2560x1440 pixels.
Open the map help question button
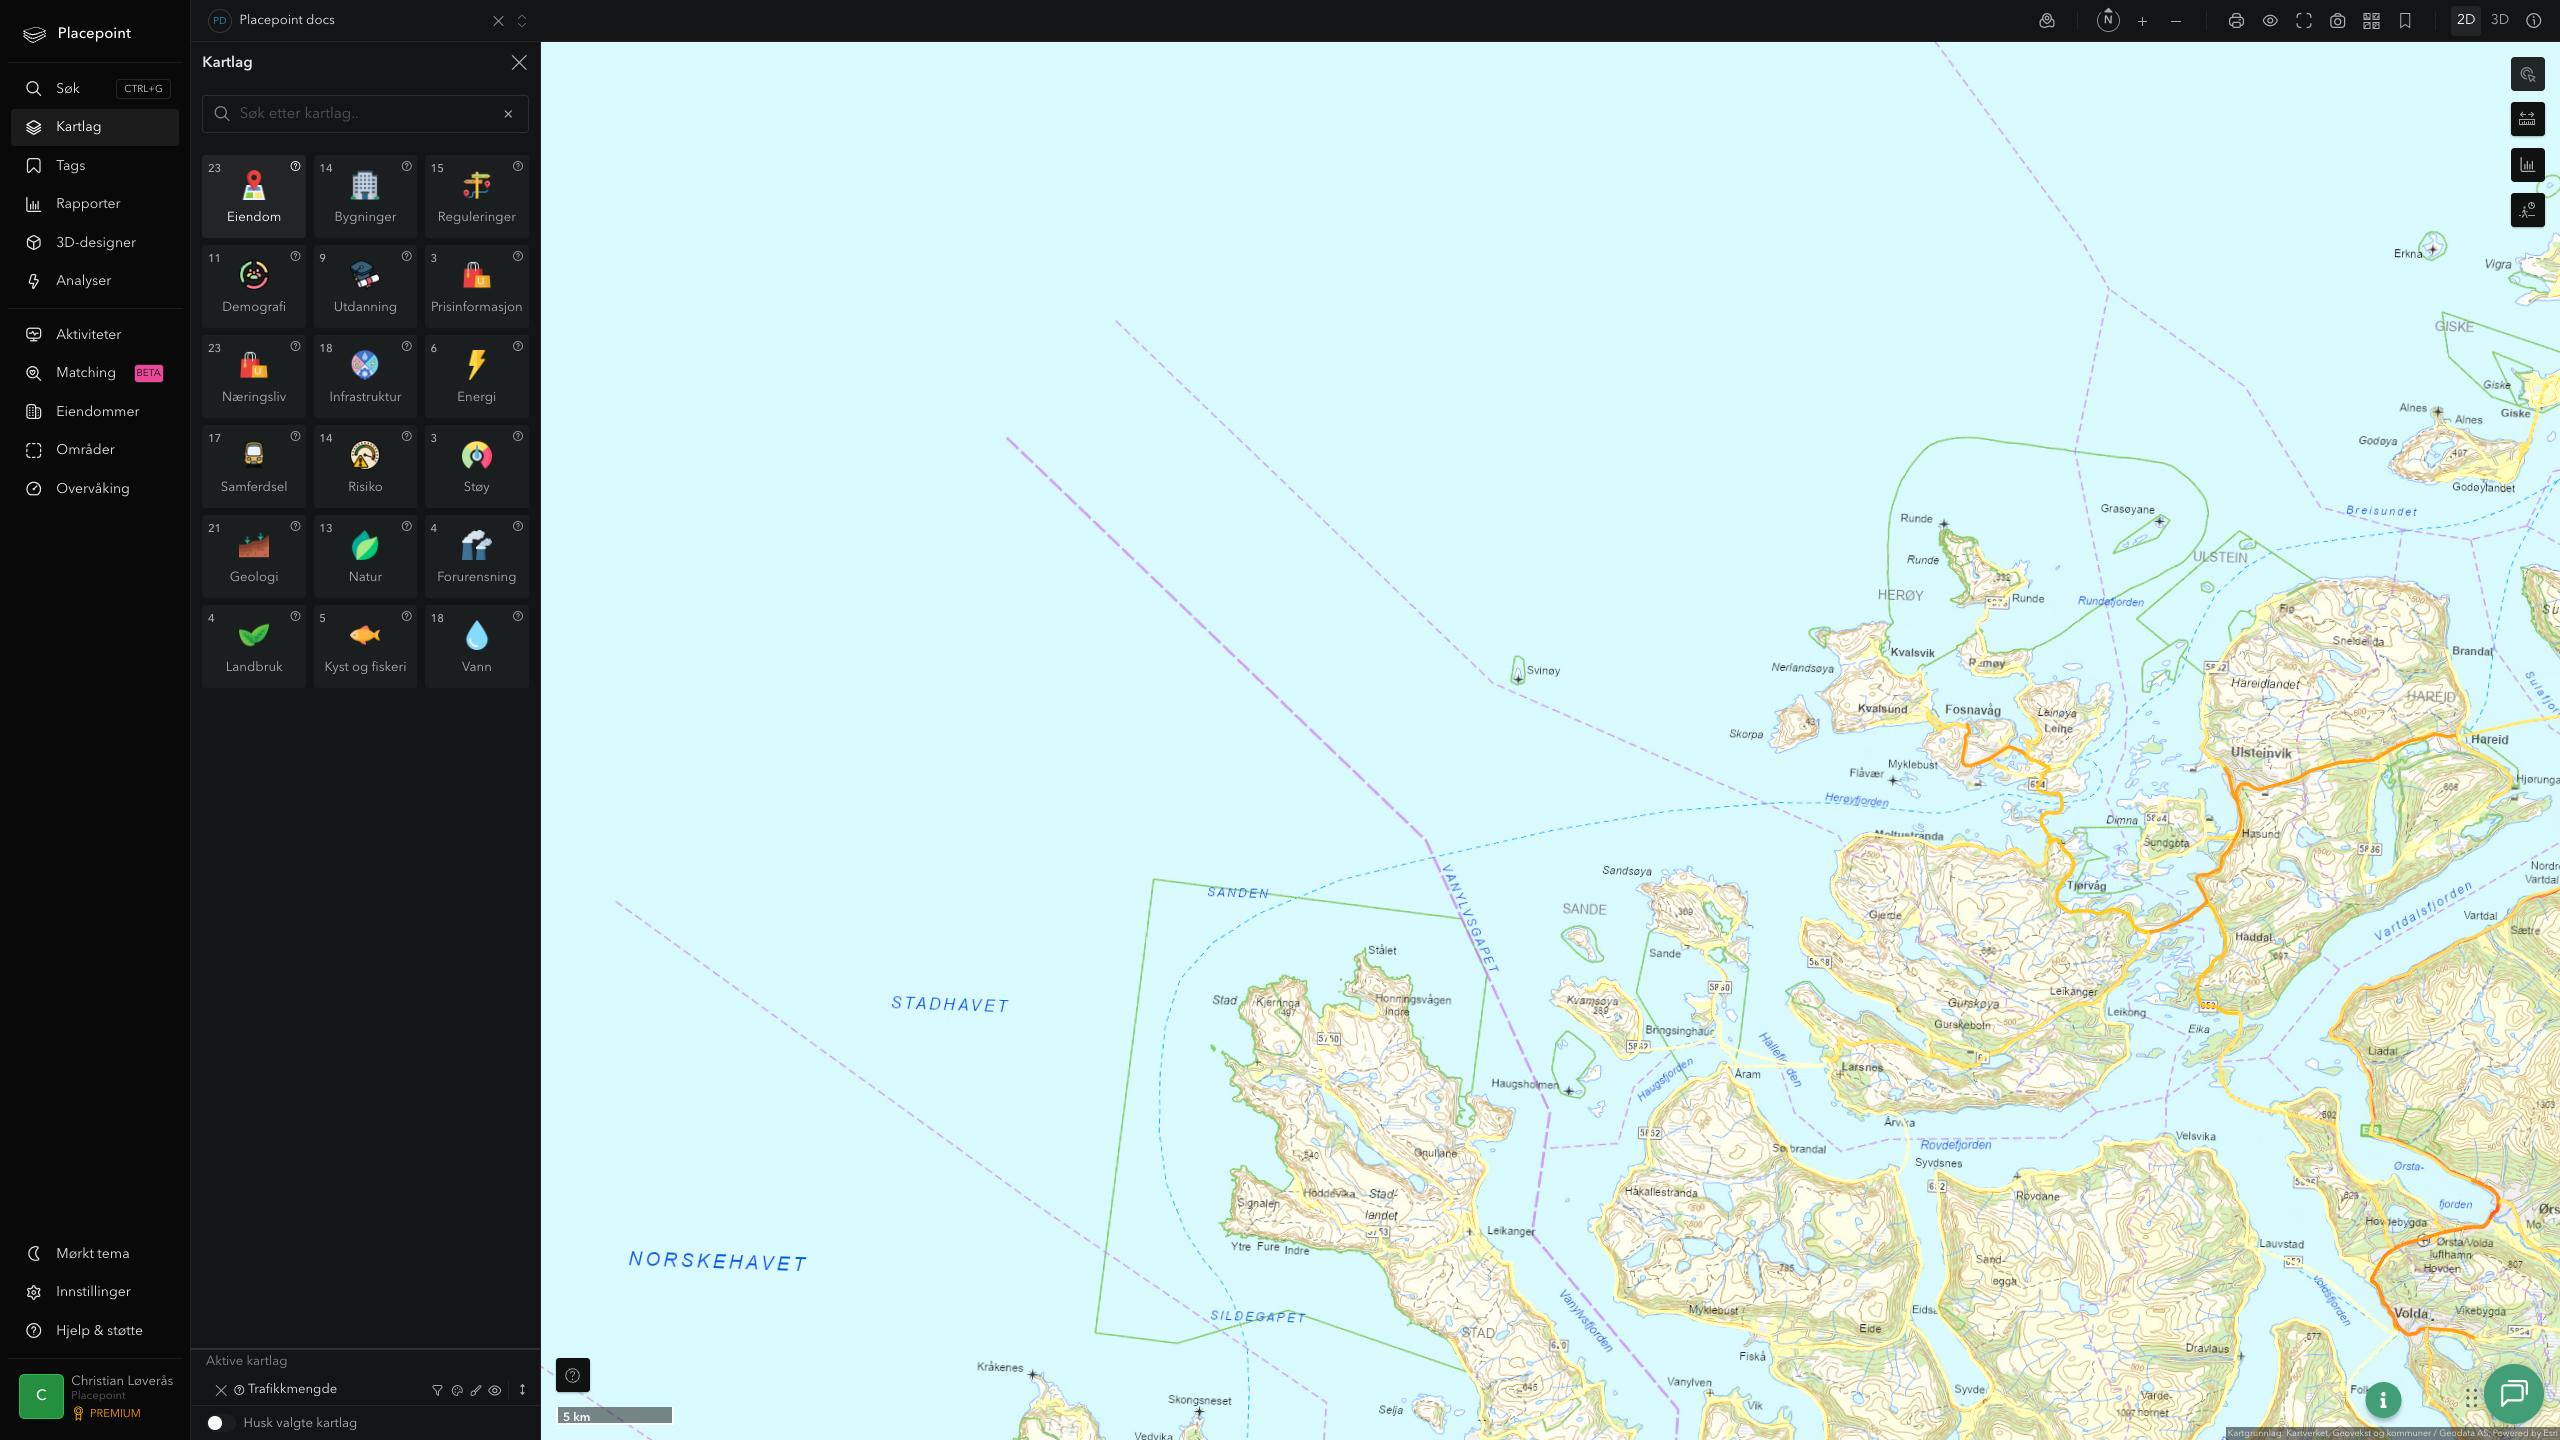pyautogui.click(x=573, y=1375)
